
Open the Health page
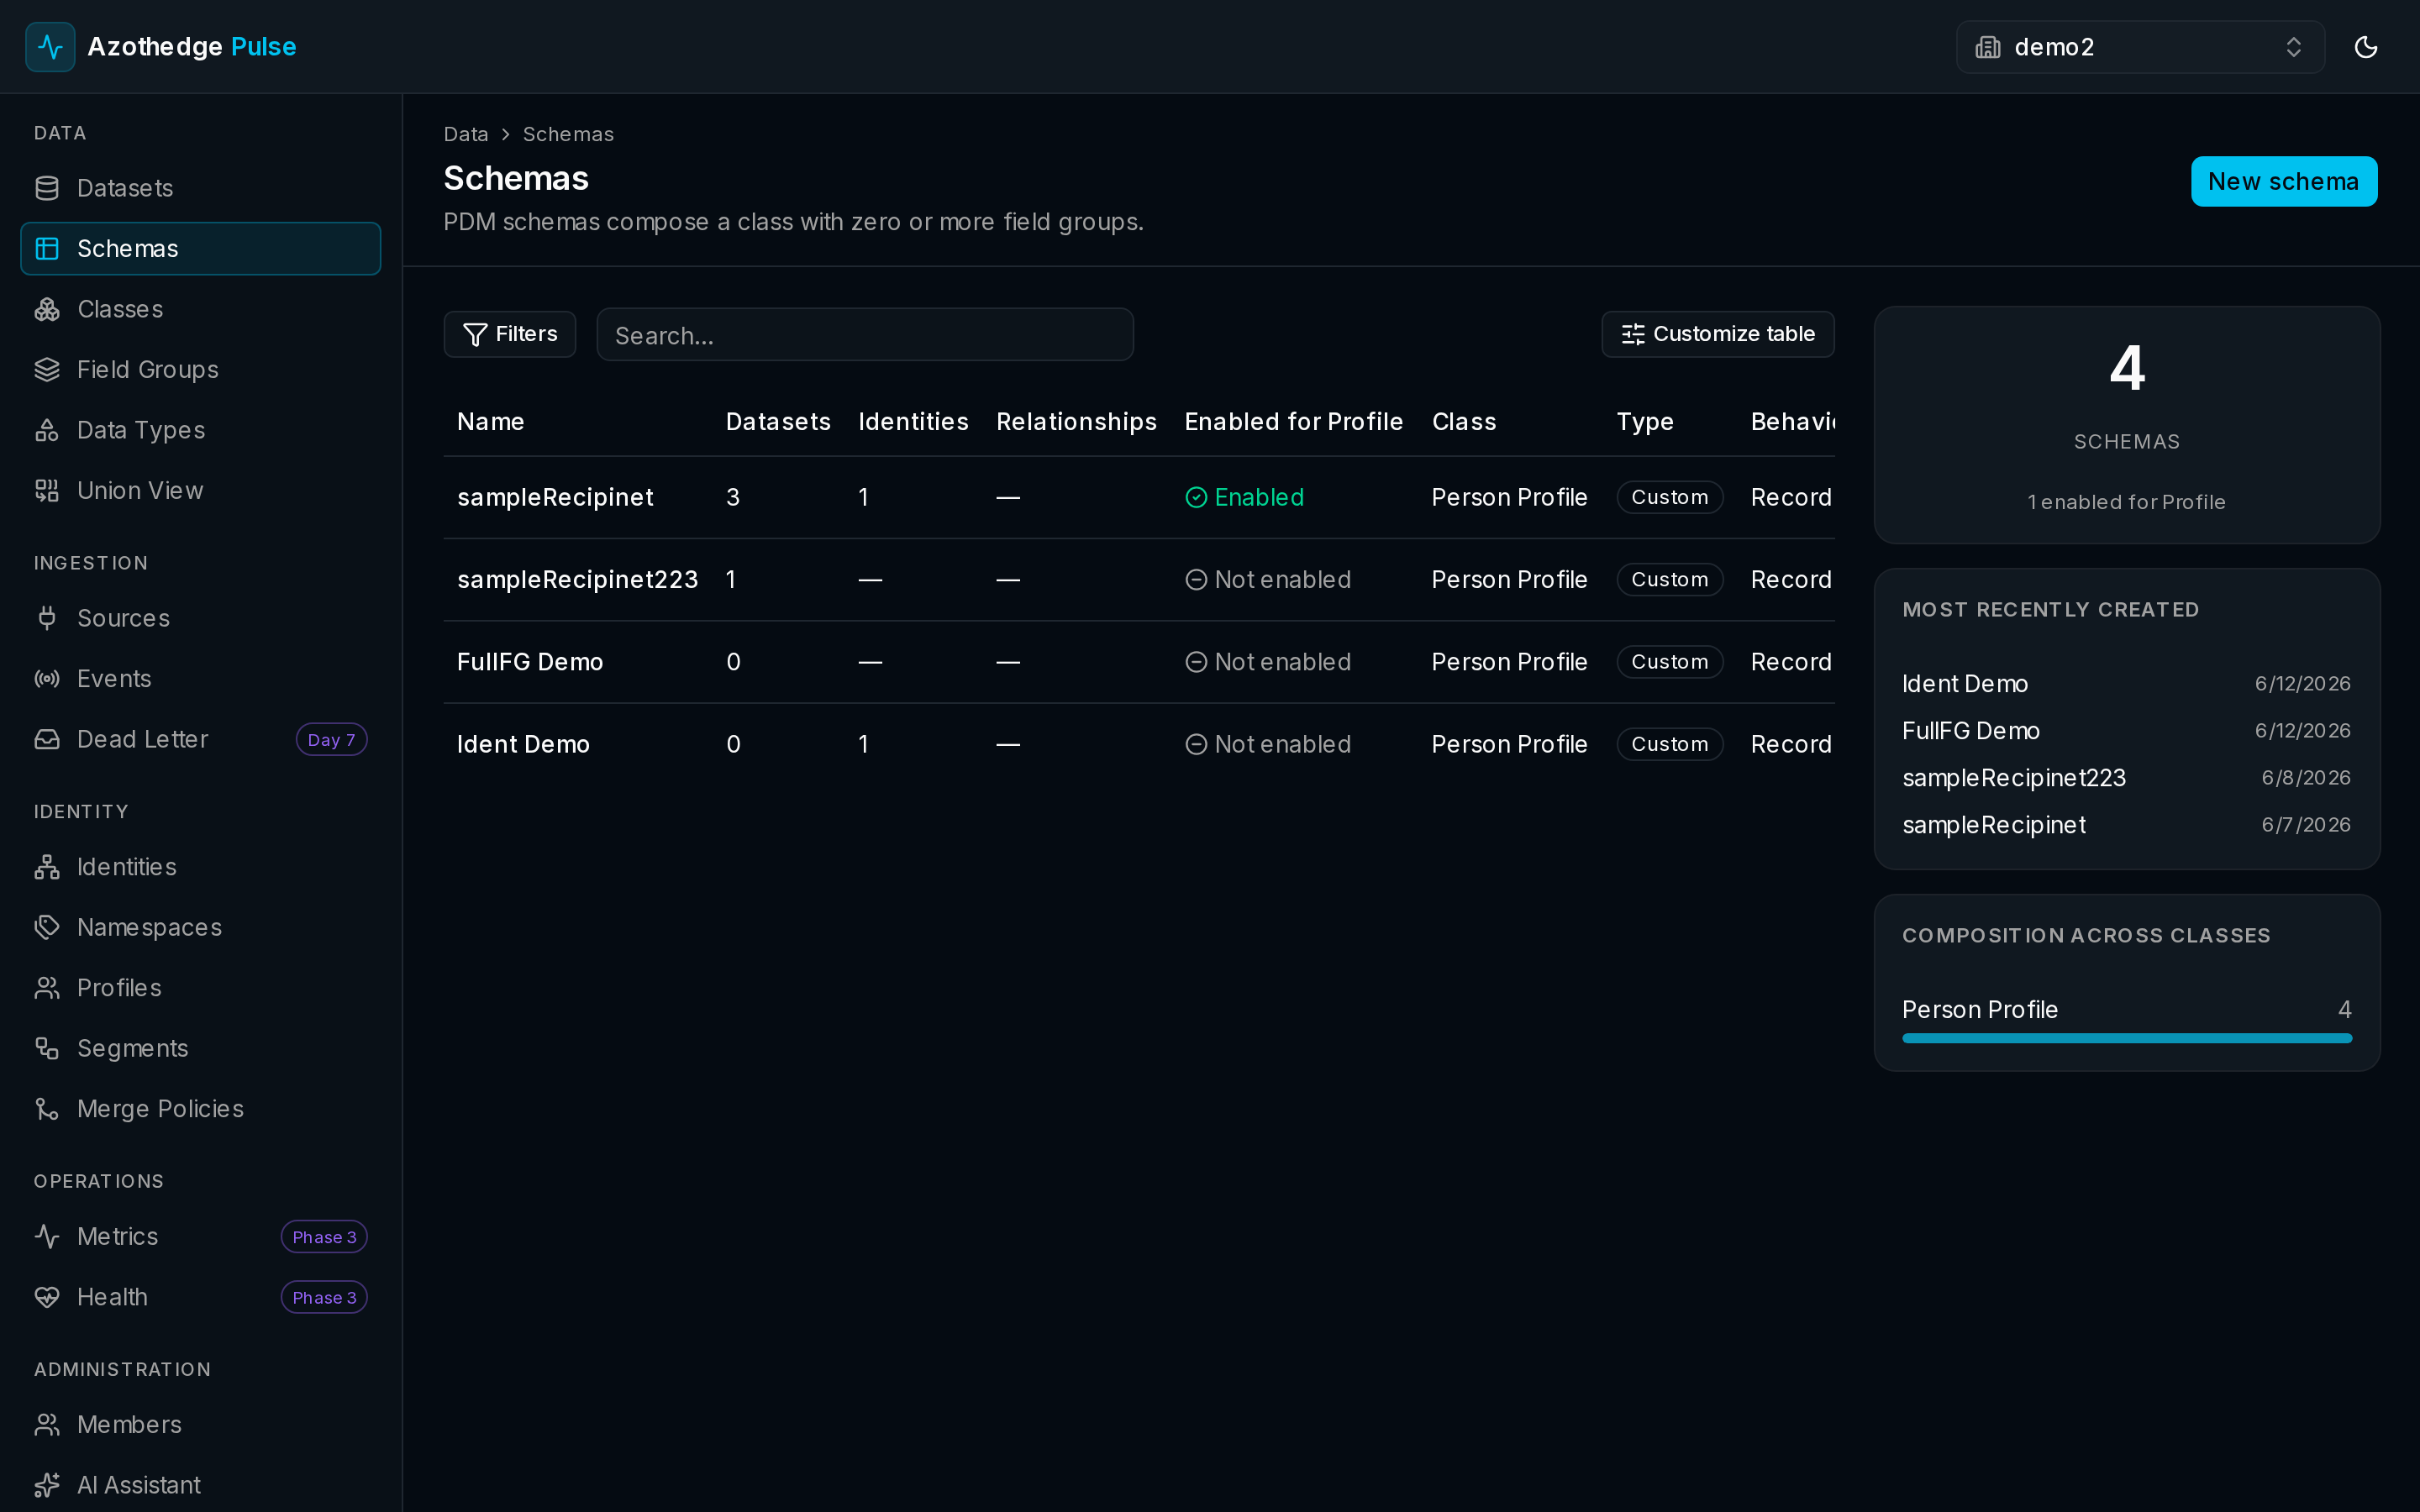tap(201, 1297)
